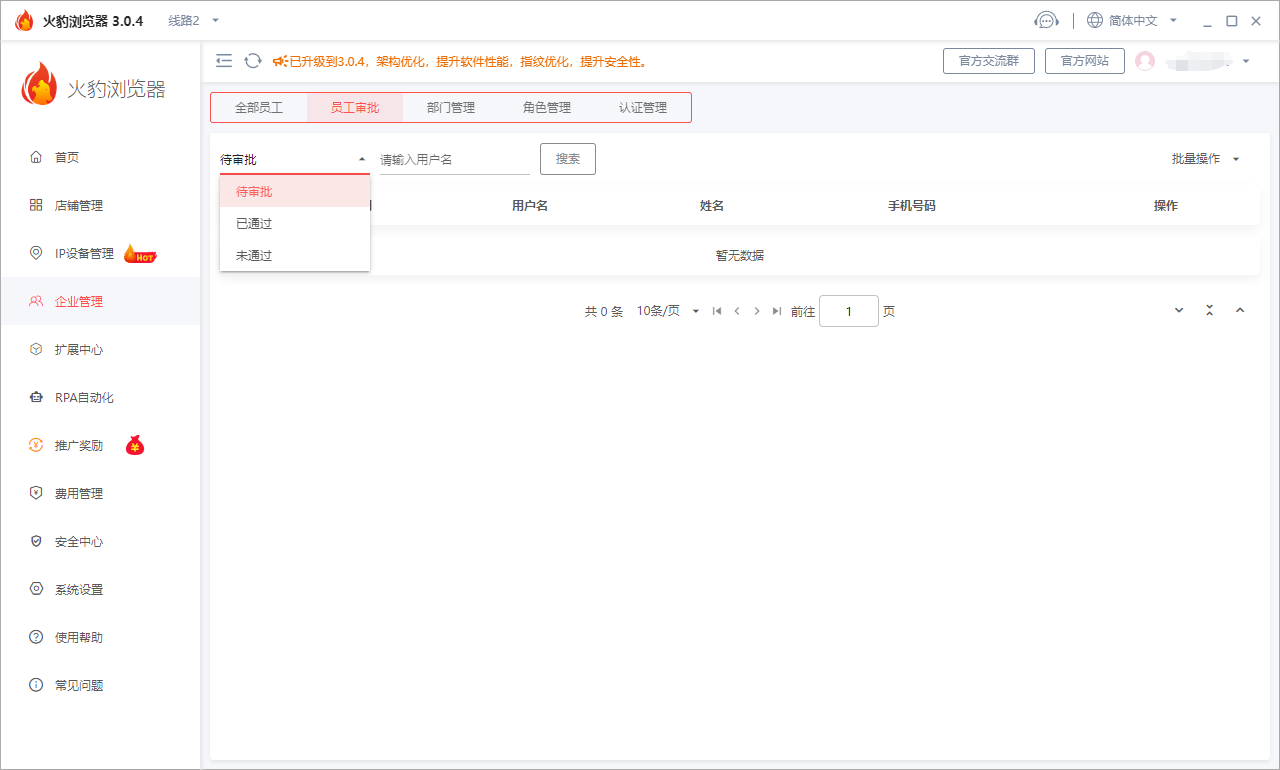Expand the 批量操作 dropdown
The height and width of the screenshot is (770, 1280).
click(1205, 159)
